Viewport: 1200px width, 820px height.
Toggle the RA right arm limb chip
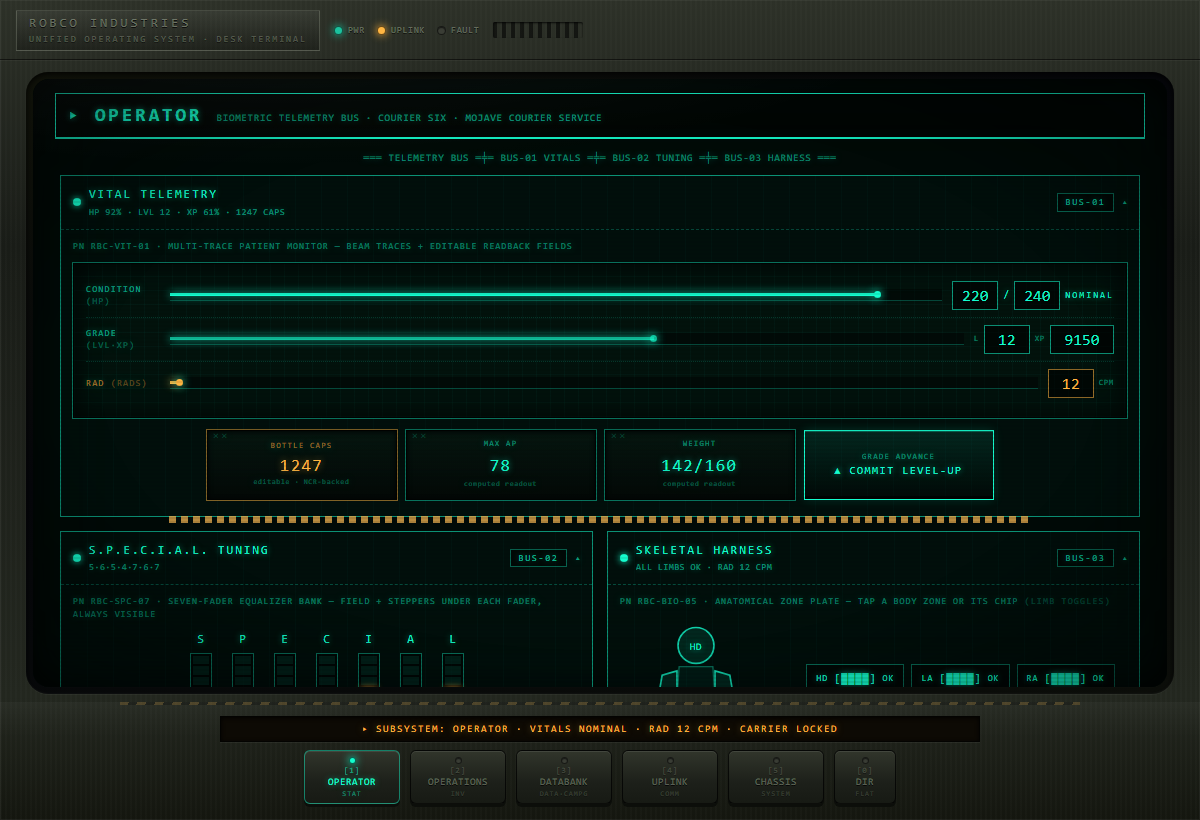pos(1066,678)
